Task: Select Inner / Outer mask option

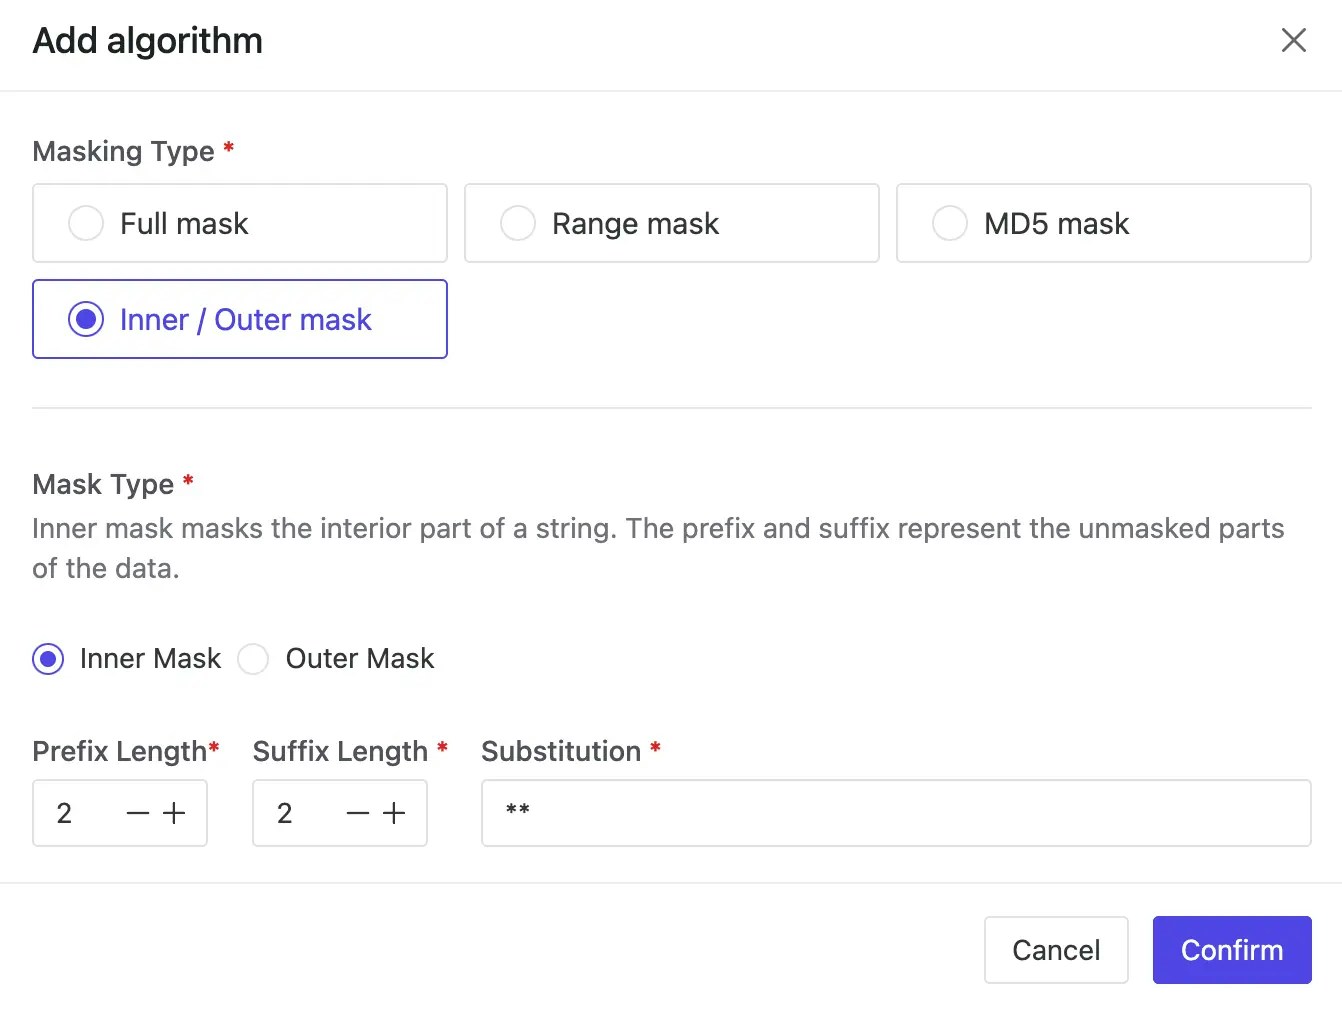Action: [86, 320]
